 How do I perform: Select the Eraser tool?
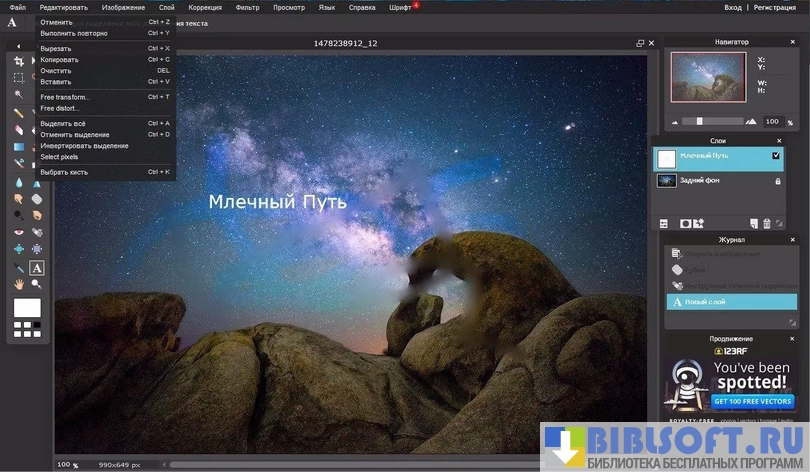pyautogui.click(x=18, y=129)
